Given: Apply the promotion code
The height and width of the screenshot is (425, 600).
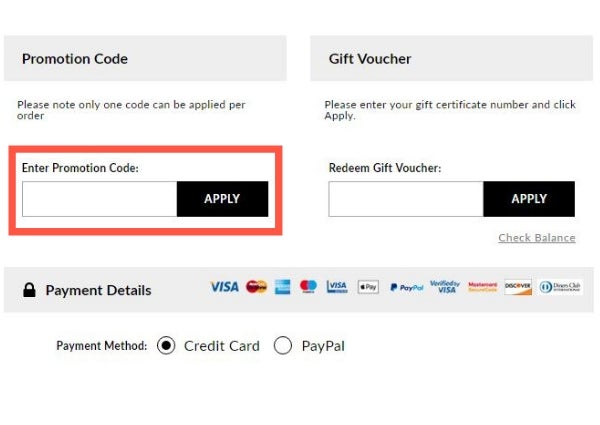Looking at the screenshot, I should point(222,199).
